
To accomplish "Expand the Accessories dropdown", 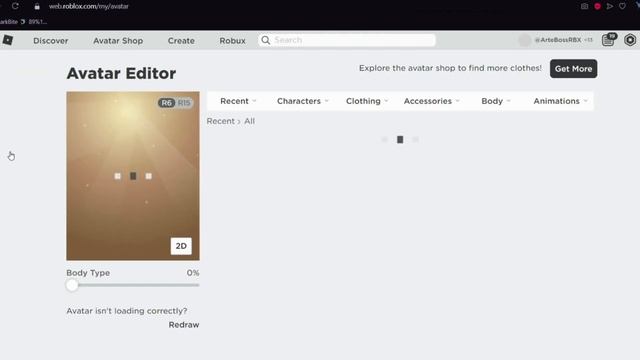I will 431,101.
